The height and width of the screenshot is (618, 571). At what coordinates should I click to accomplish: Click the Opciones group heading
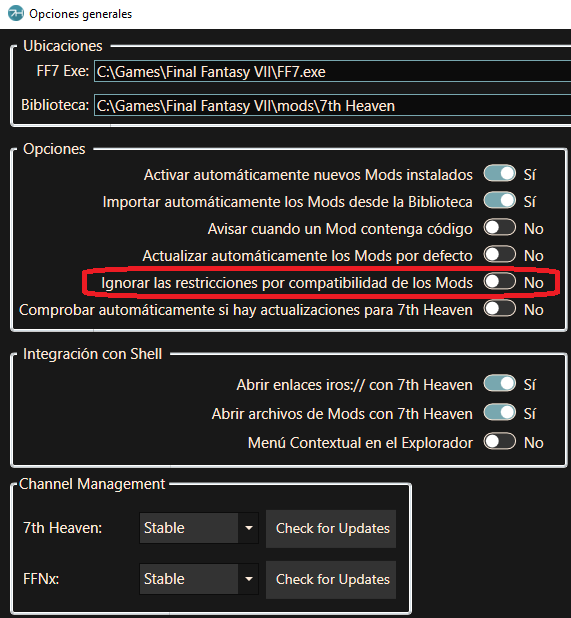(x=54, y=149)
